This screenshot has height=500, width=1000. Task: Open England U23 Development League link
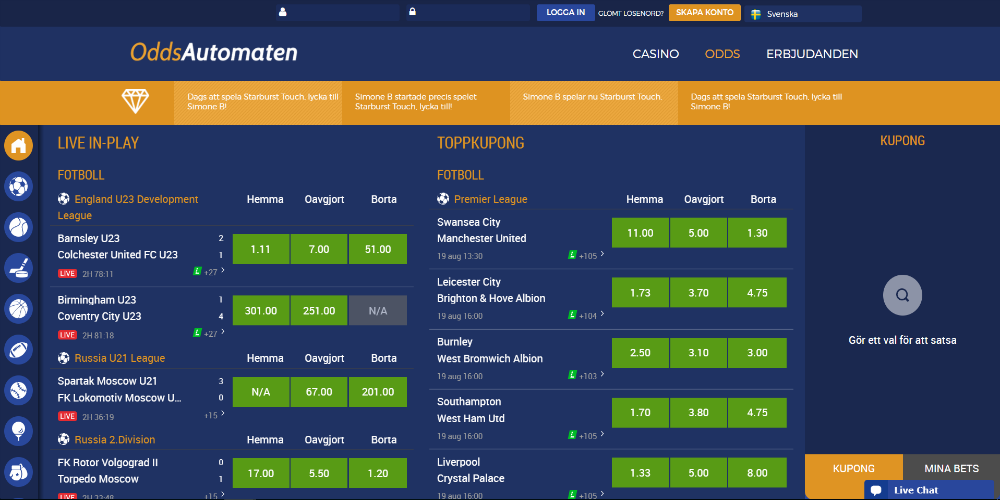pyautogui.click(x=128, y=207)
